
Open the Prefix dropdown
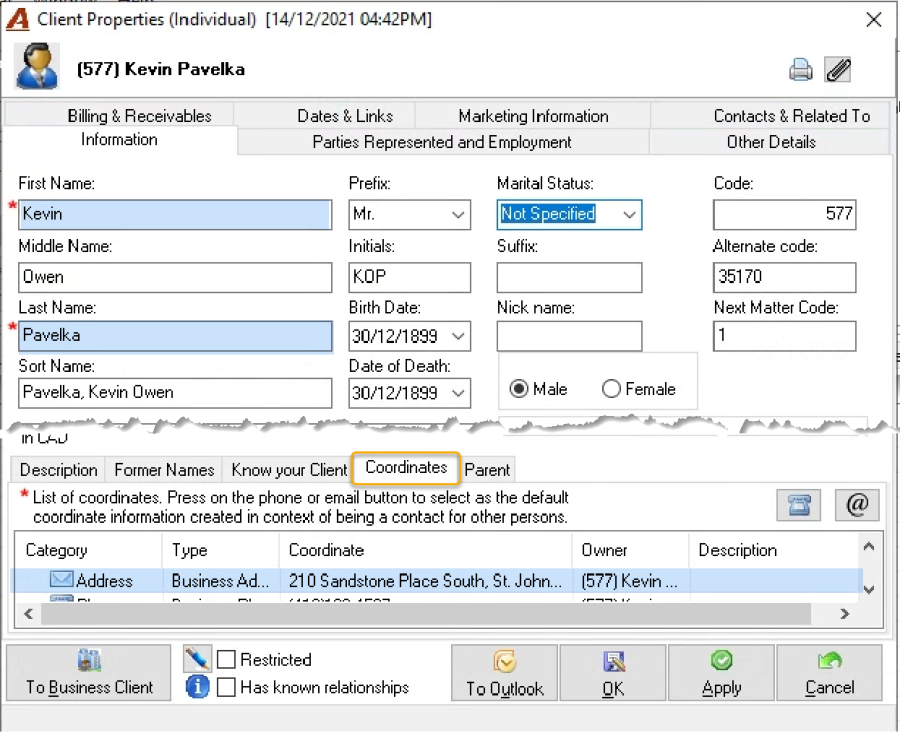tap(457, 215)
